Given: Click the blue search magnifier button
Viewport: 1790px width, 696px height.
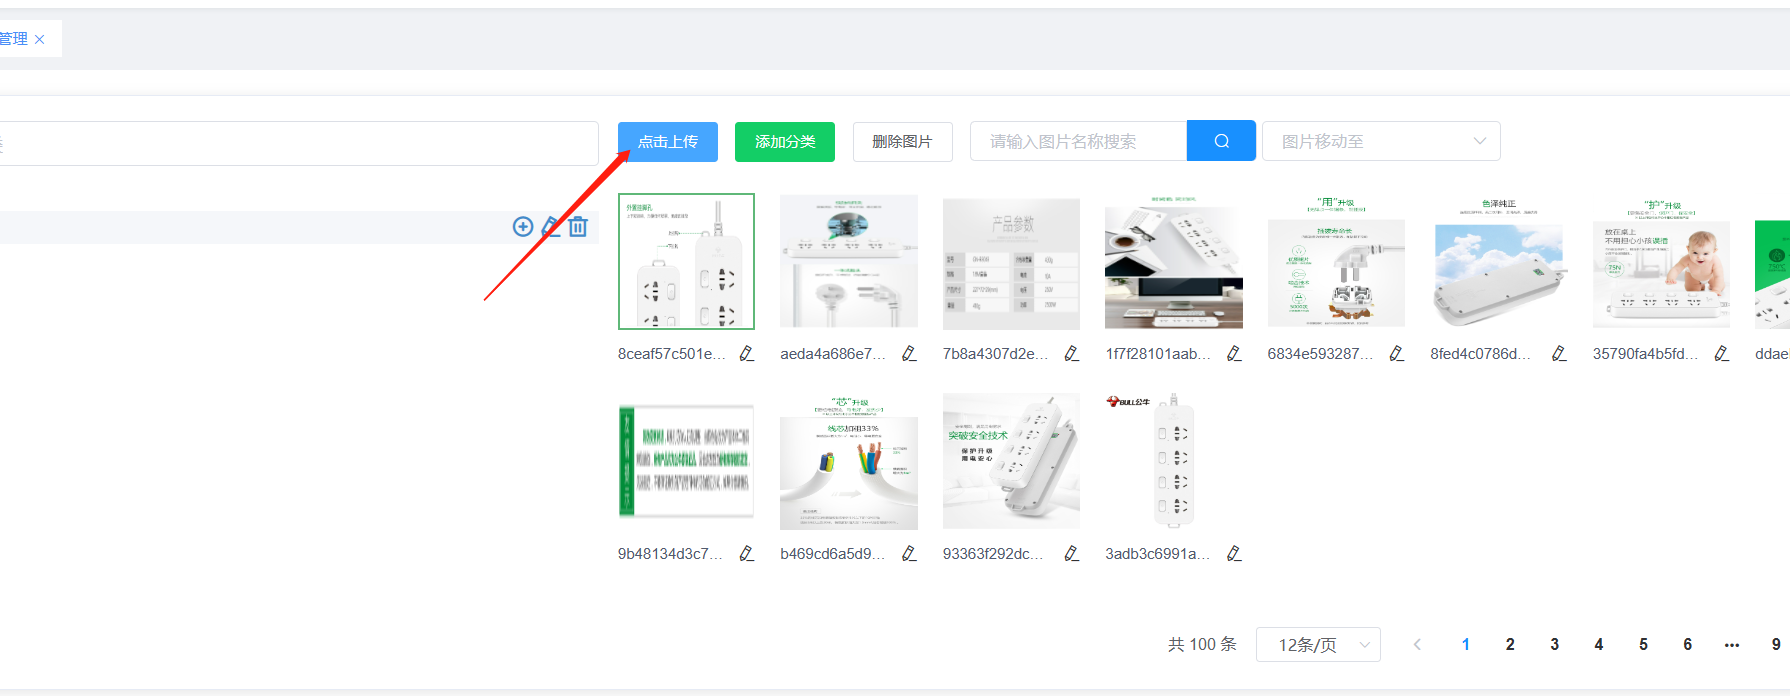Looking at the screenshot, I should 1221,141.
